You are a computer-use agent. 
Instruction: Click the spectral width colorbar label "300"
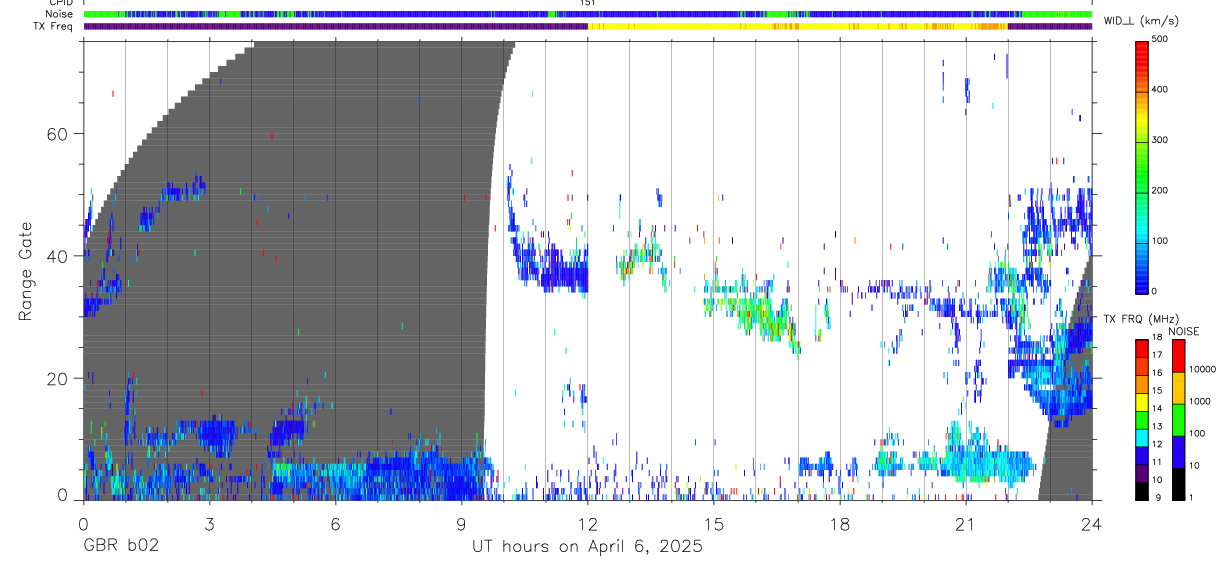click(x=1161, y=140)
